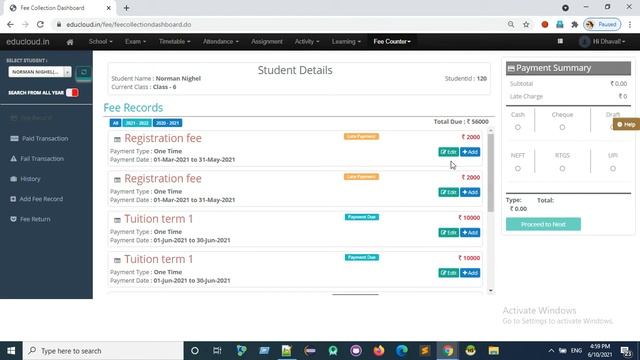Filter fee records by 2020-2021
The height and width of the screenshot is (360, 640).
pos(167,123)
